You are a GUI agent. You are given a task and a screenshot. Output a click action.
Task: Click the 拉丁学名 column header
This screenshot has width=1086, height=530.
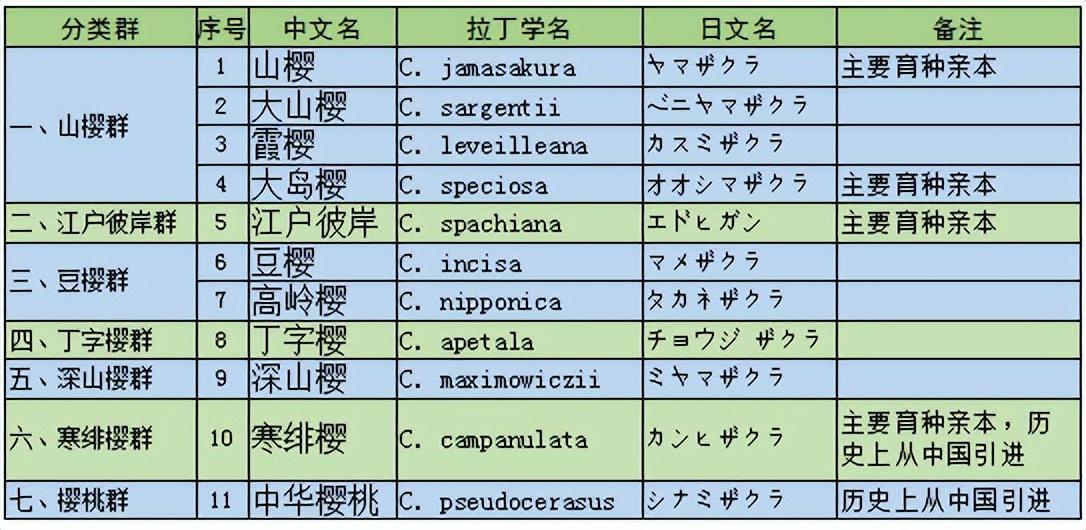[x=519, y=28]
